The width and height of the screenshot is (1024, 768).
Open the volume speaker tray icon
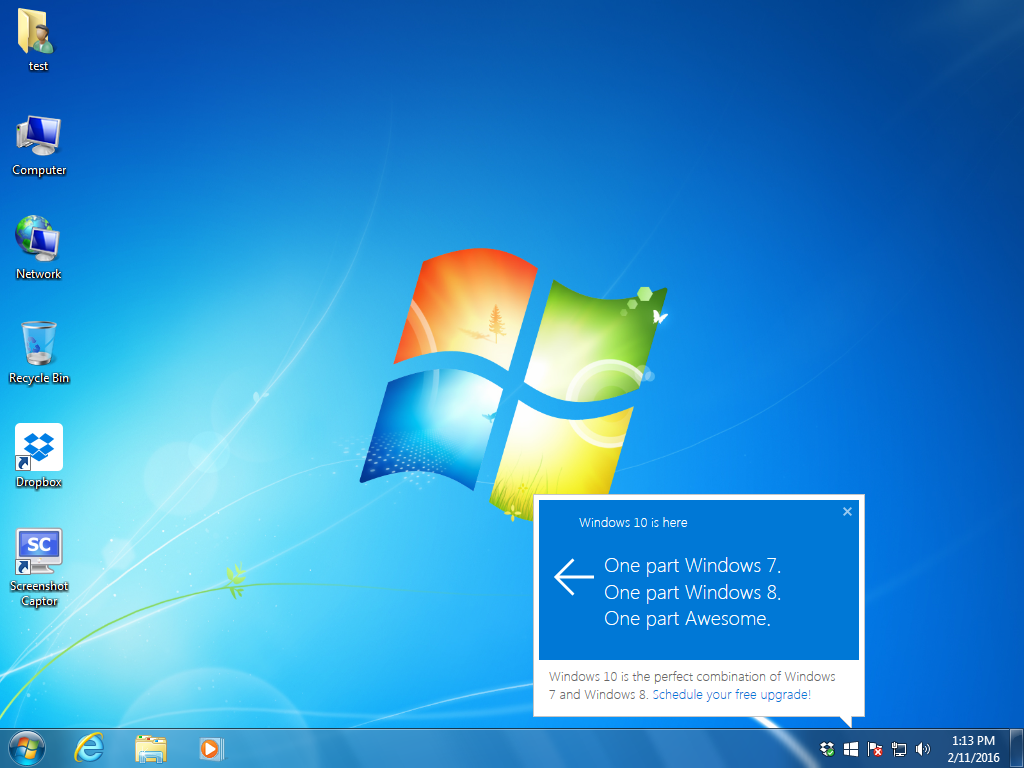(923, 749)
